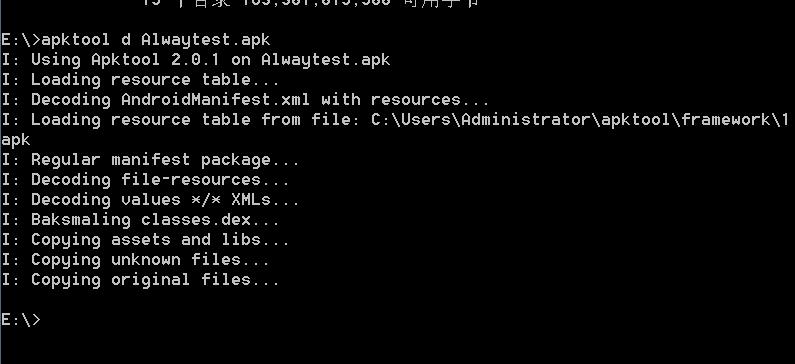Click the 'Baksmaling classes.dex...' line

pos(140,220)
